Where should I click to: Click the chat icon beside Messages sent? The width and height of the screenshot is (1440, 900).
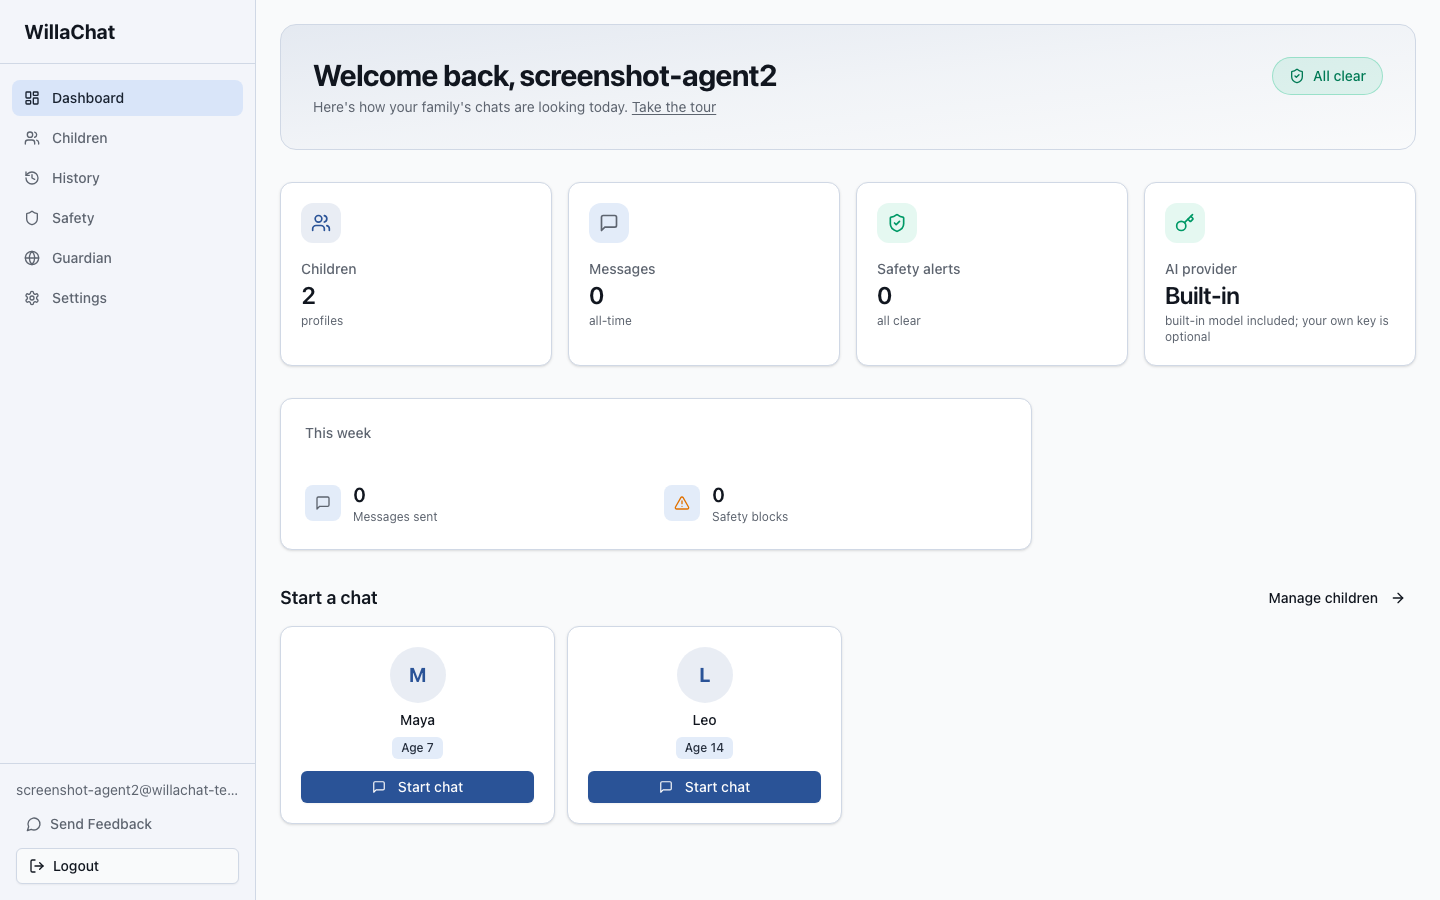pos(323,503)
